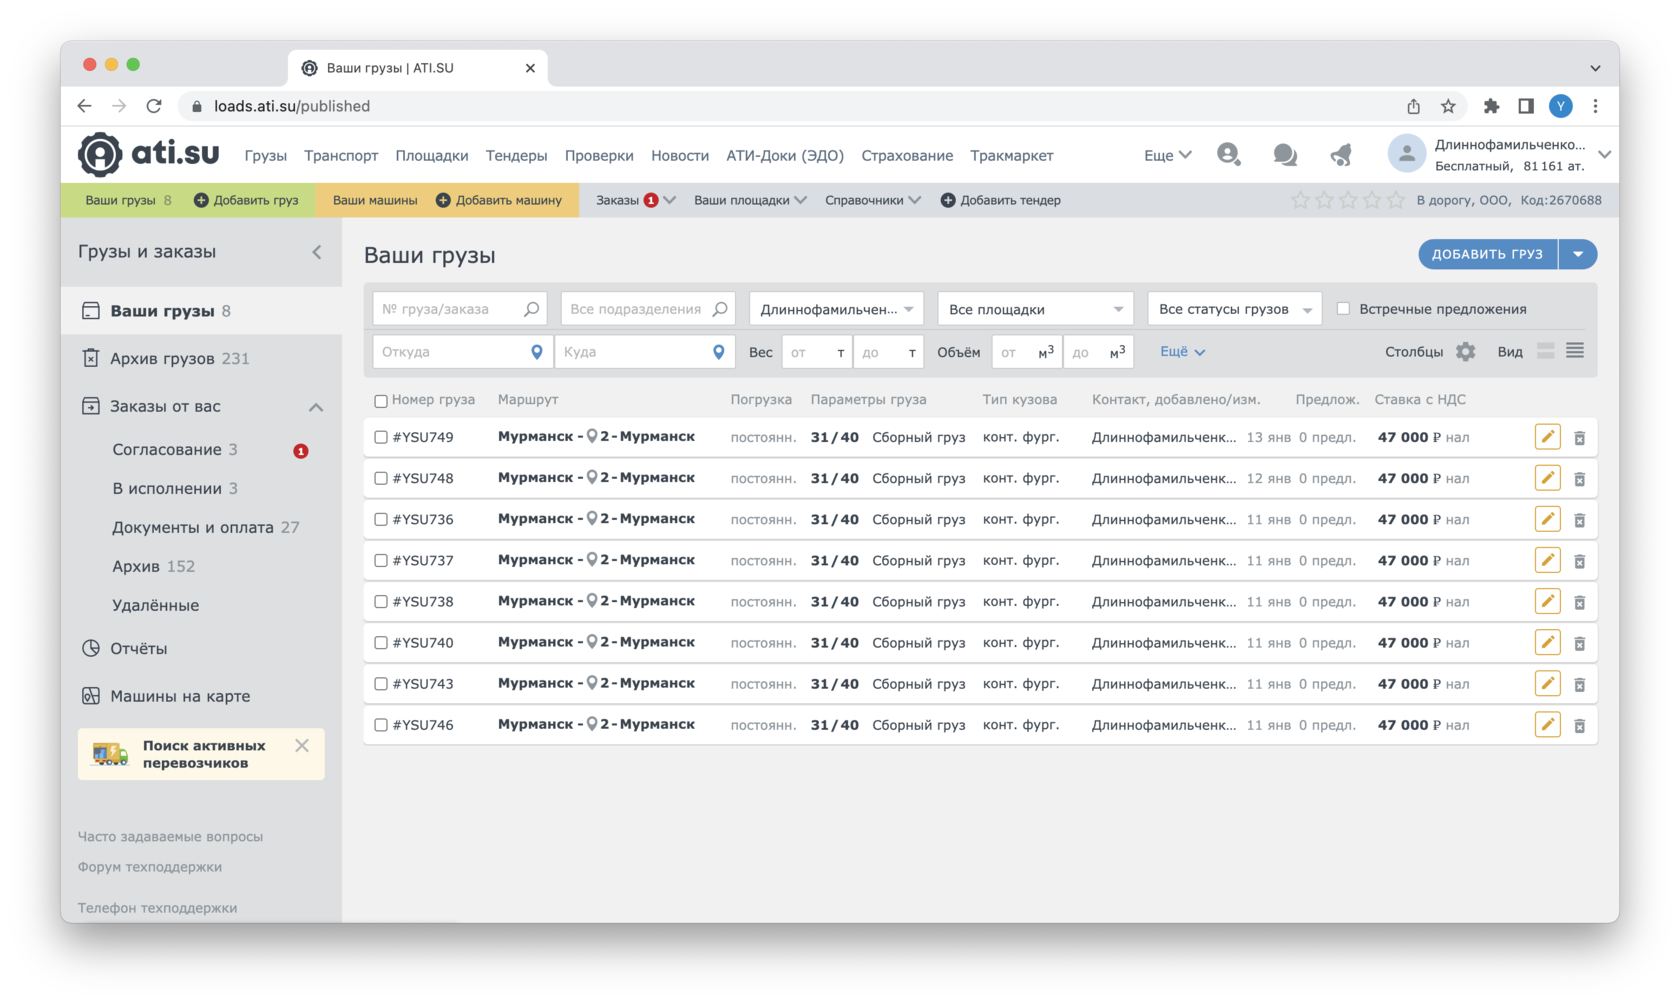Click the ДОБАВИТЬ ГРУЗ button

point(1487,254)
